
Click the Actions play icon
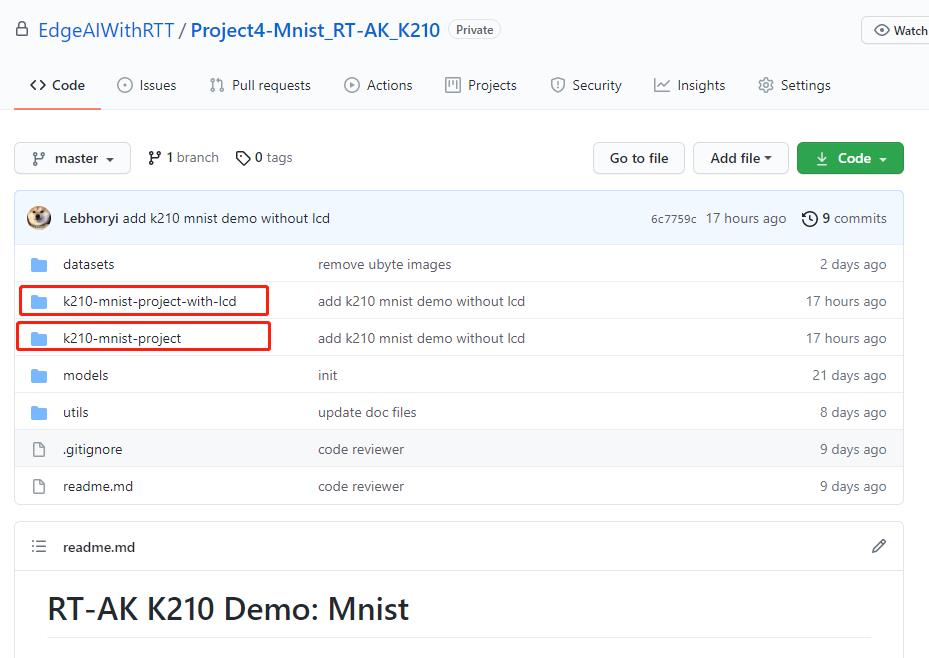(x=352, y=85)
